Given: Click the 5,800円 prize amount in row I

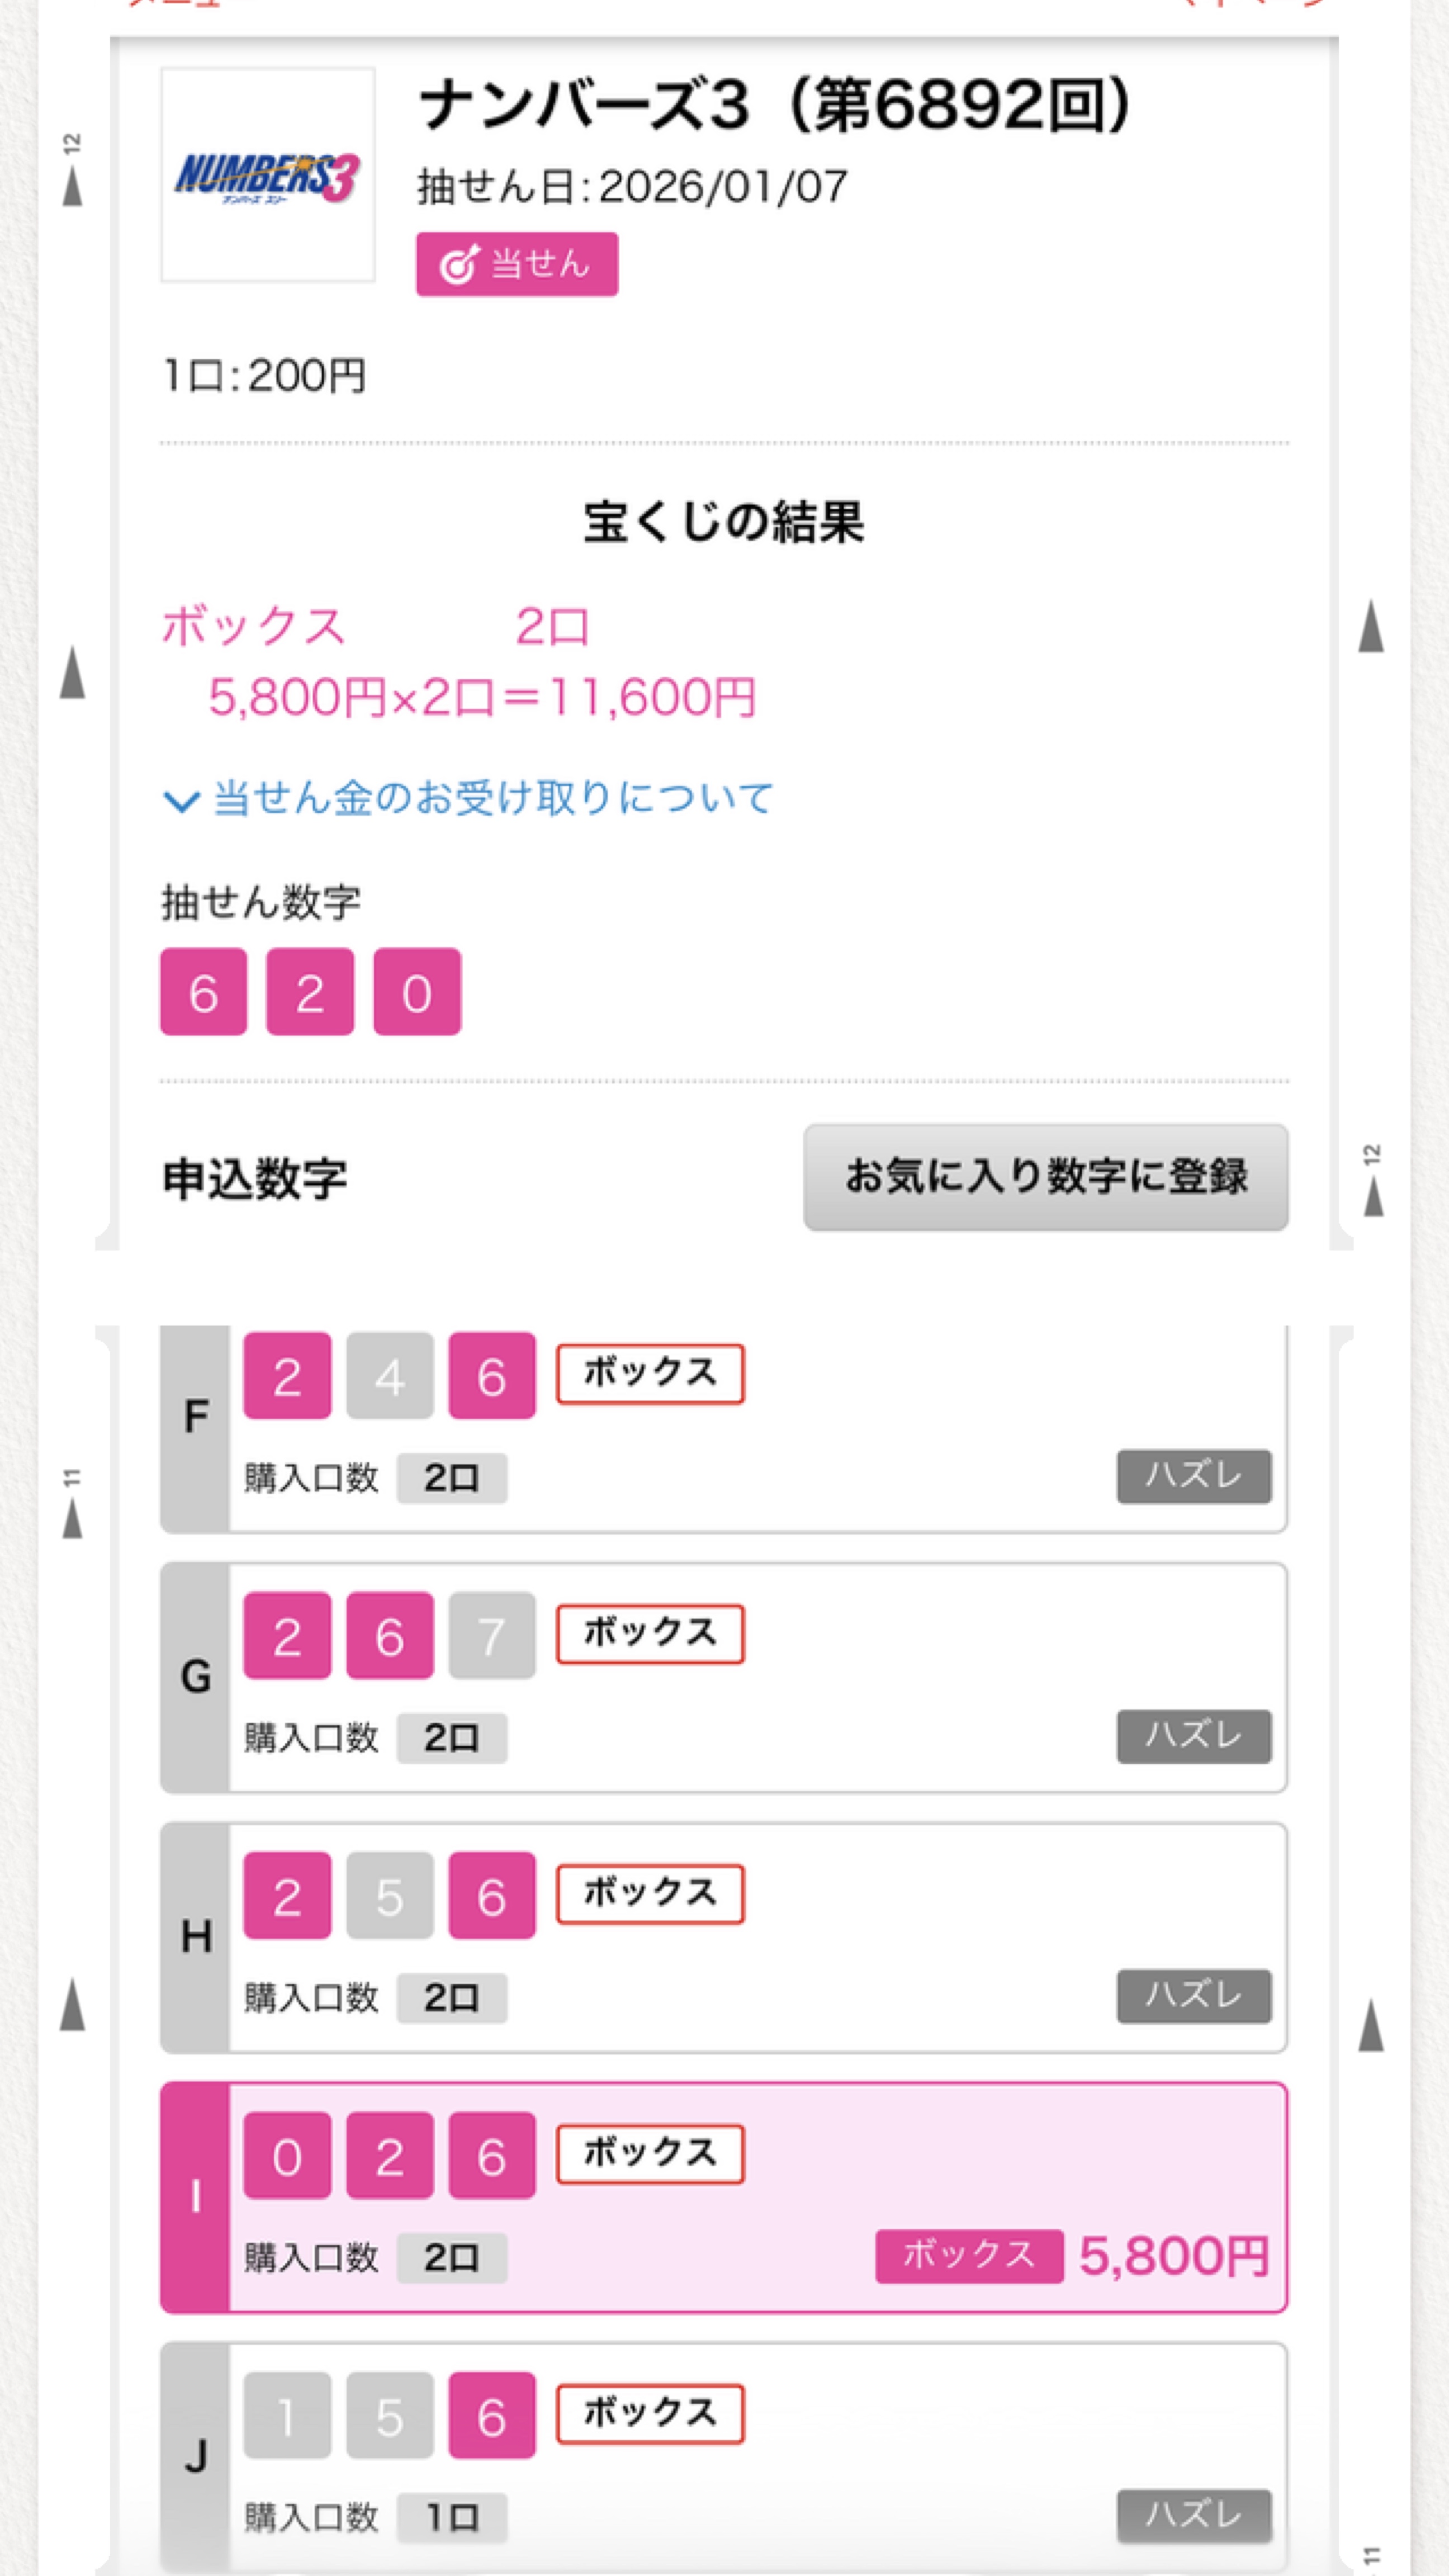Looking at the screenshot, I should pos(1174,2256).
